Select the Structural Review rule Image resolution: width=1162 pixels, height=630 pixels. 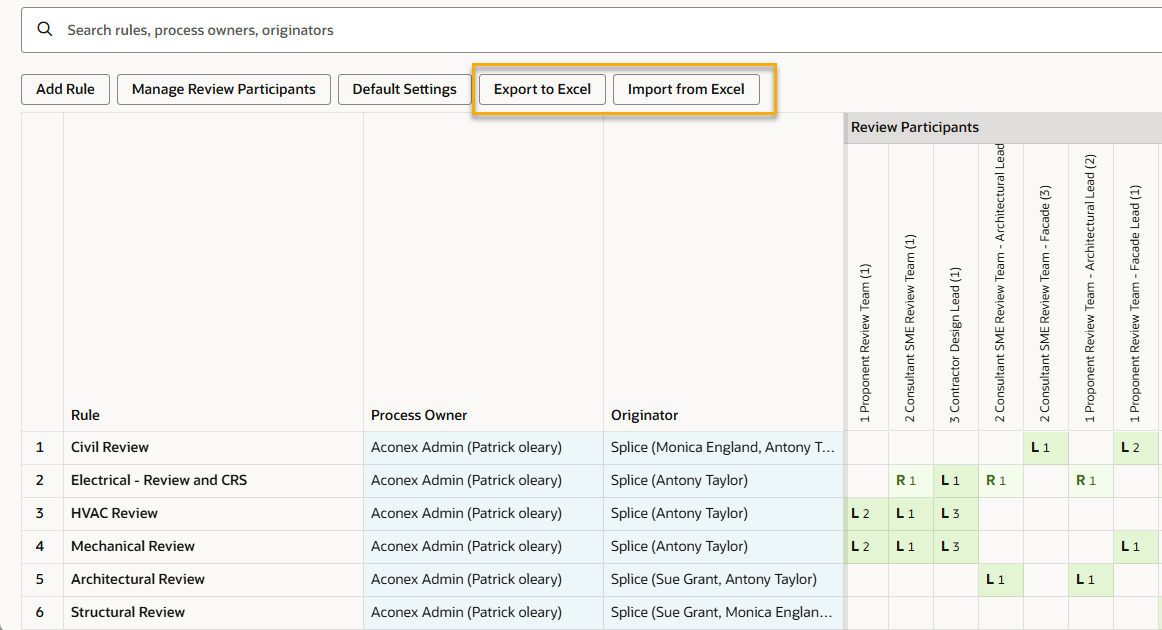[128, 612]
